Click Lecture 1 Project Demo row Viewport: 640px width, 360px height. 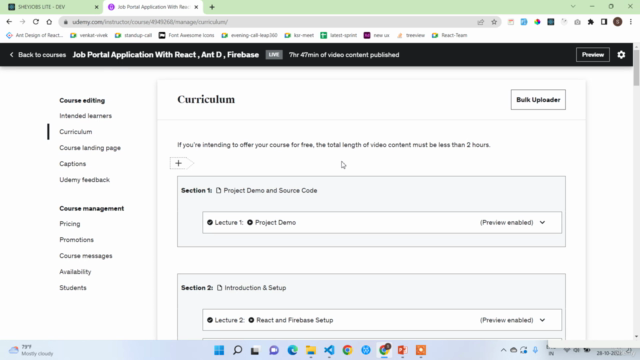(382, 222)
